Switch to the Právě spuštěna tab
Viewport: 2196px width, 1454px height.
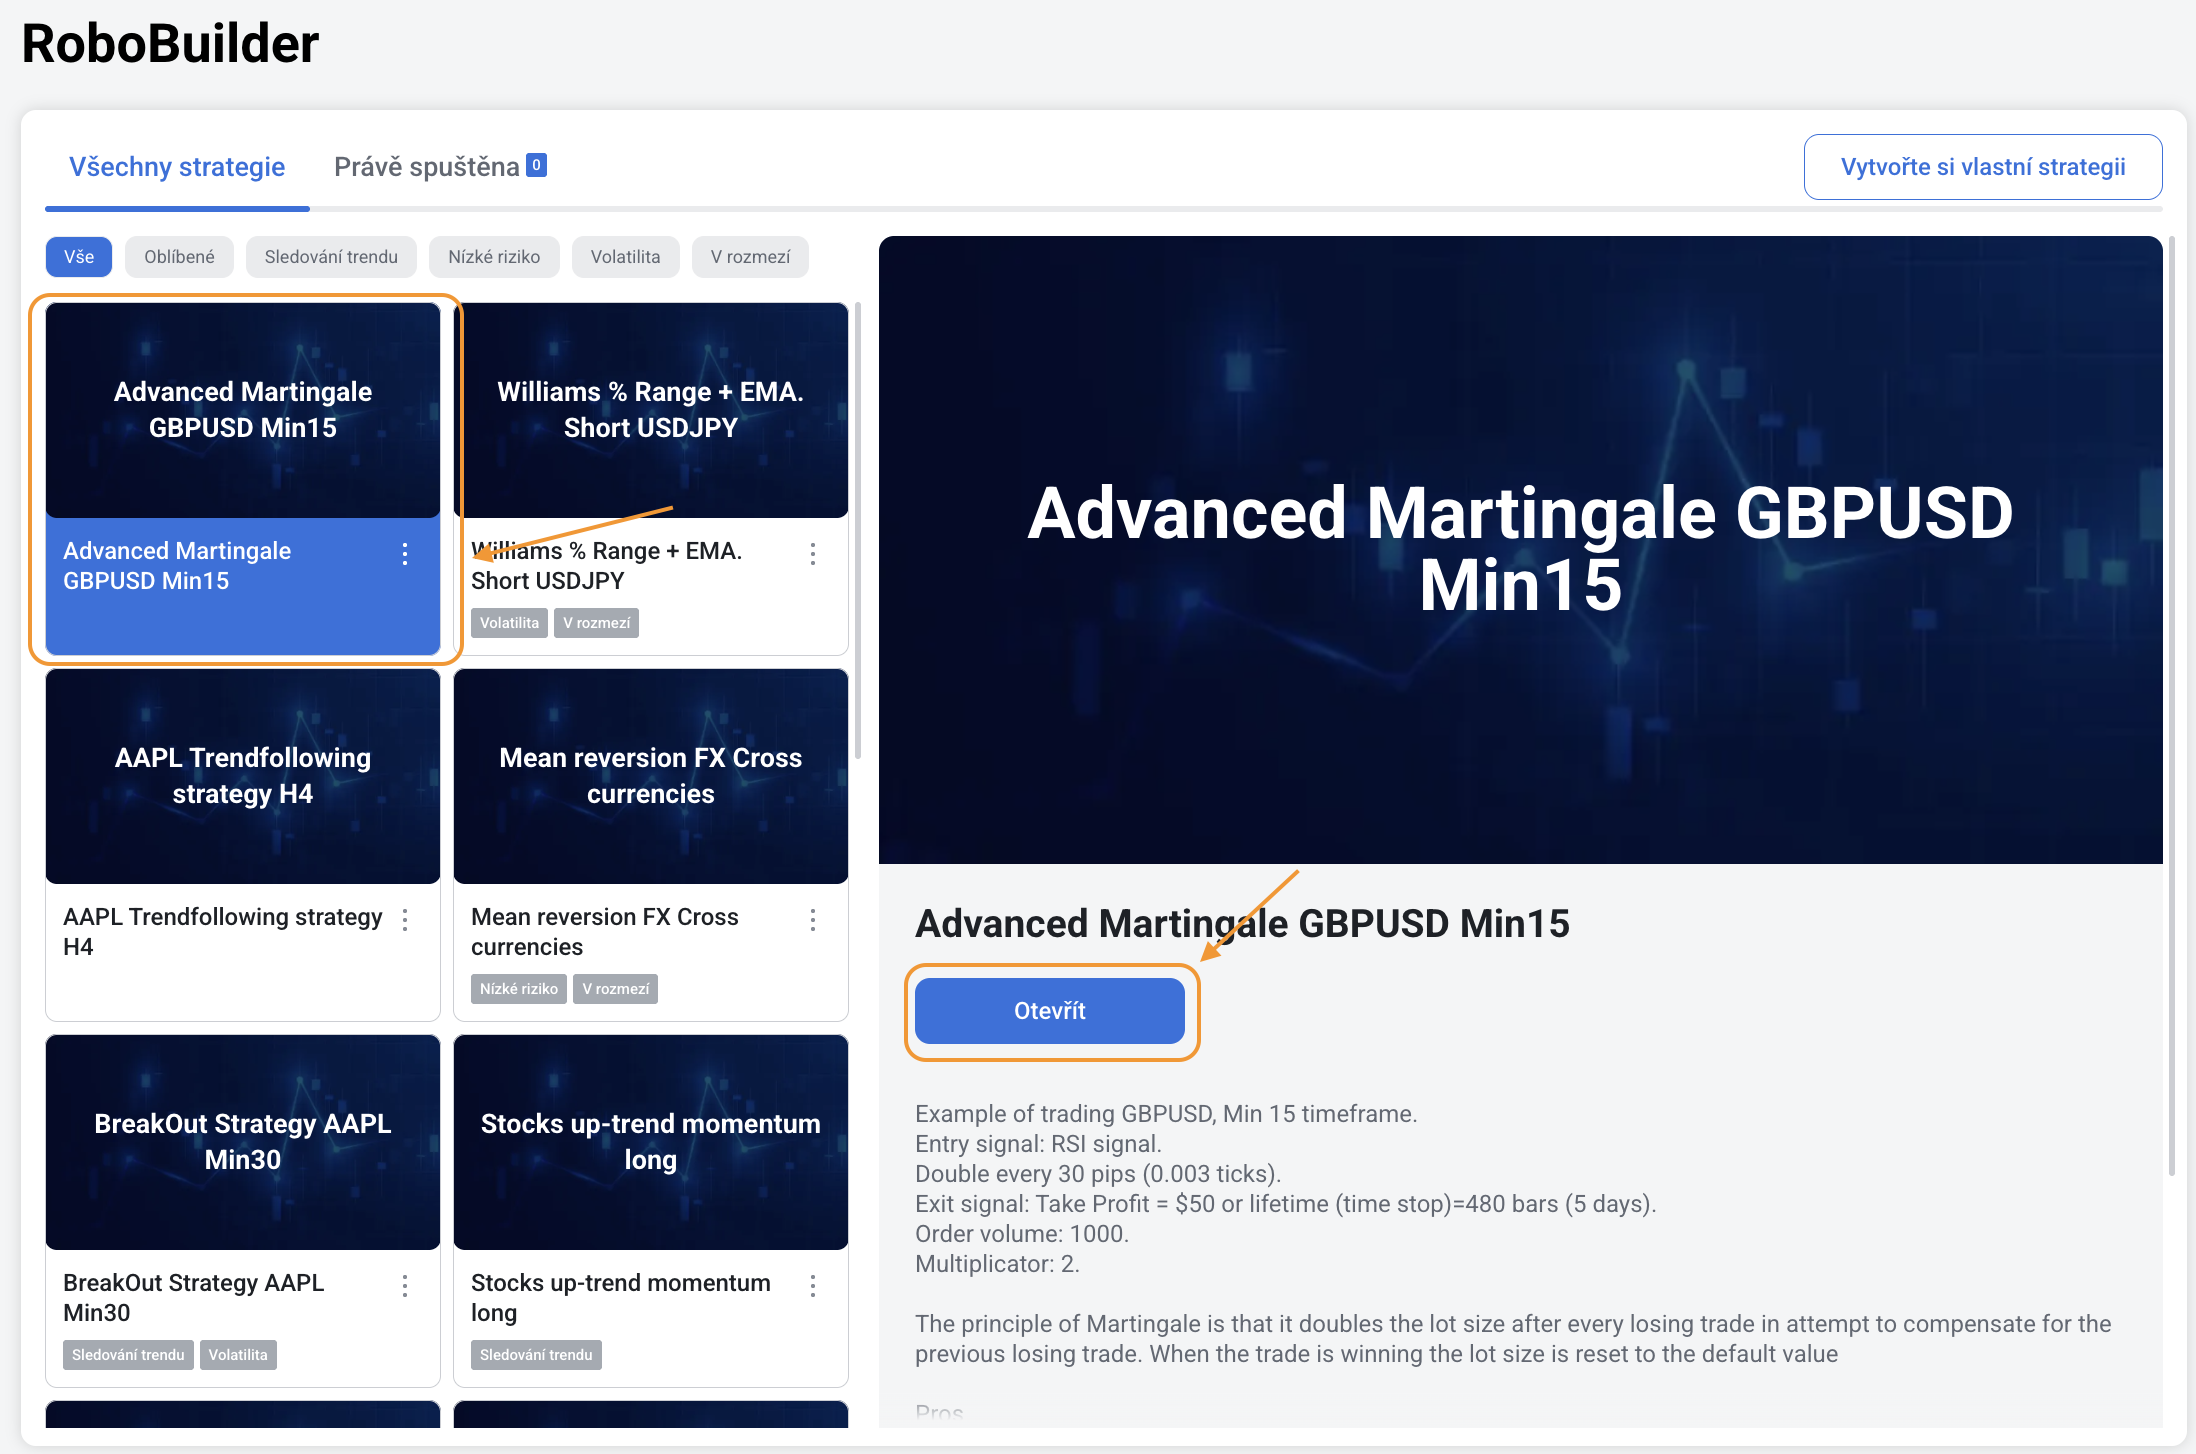click(427, 167)
